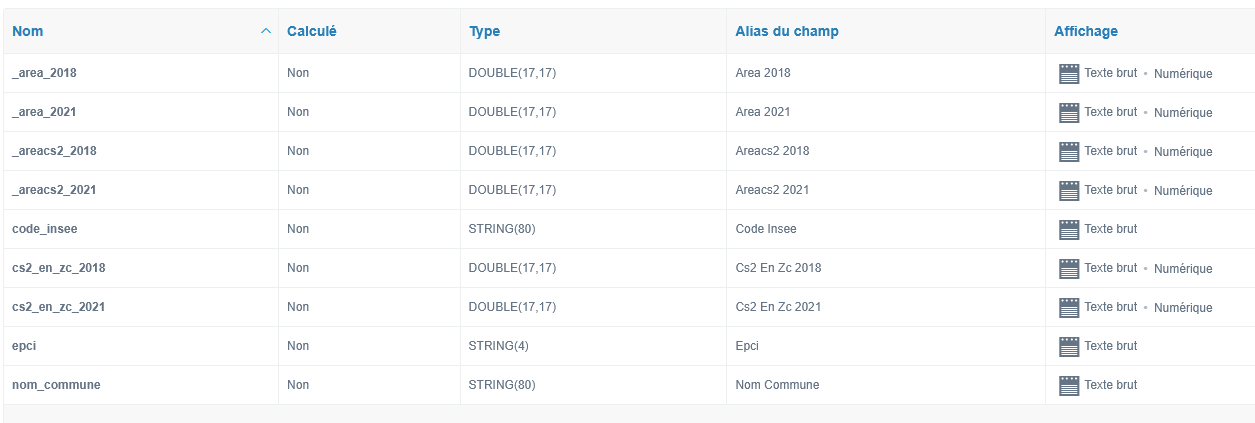The width and height of the screenshot is (1255, 423).
Task: Select the epci field name
Action: 24,346
